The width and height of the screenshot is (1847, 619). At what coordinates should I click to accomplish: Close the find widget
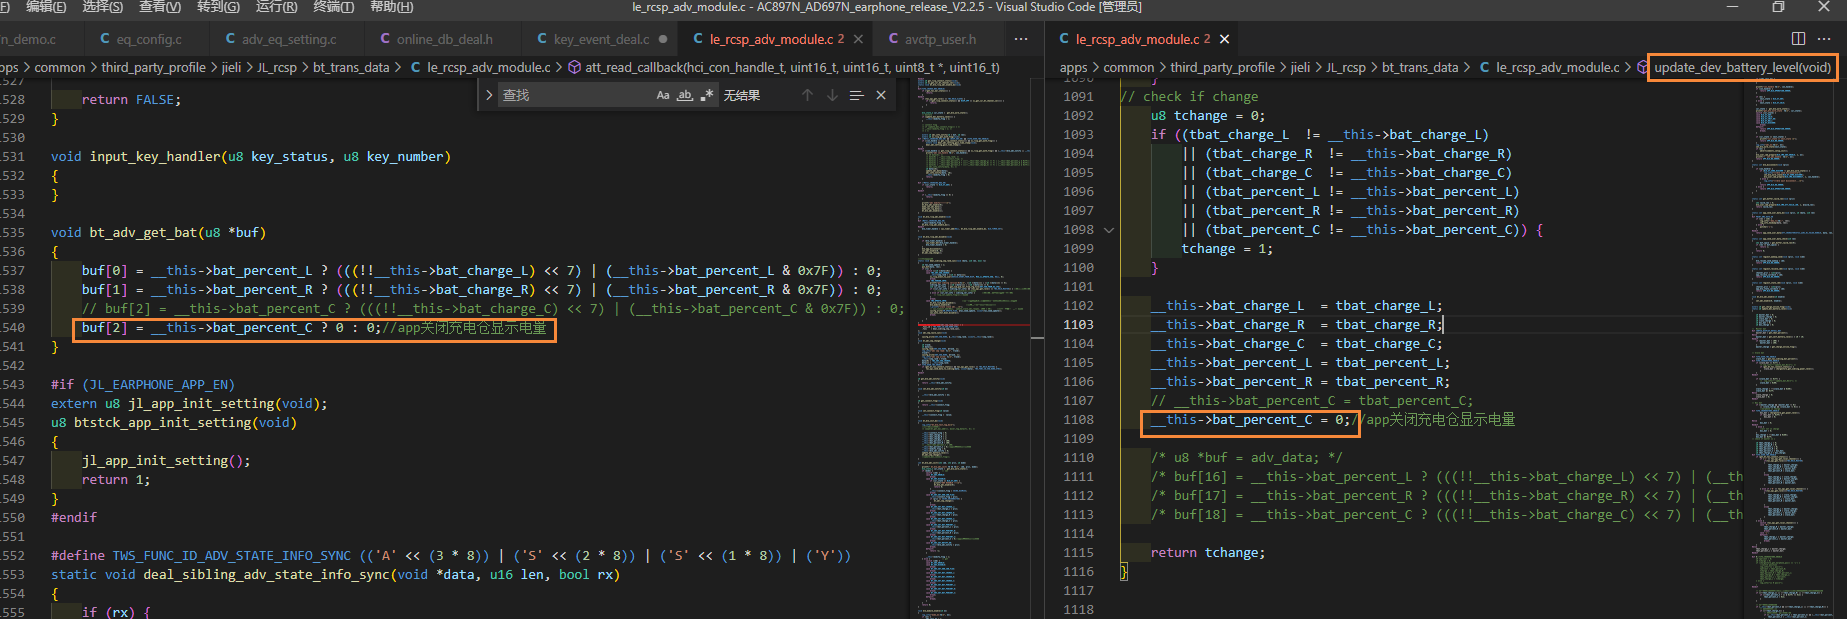pos(881,95)
